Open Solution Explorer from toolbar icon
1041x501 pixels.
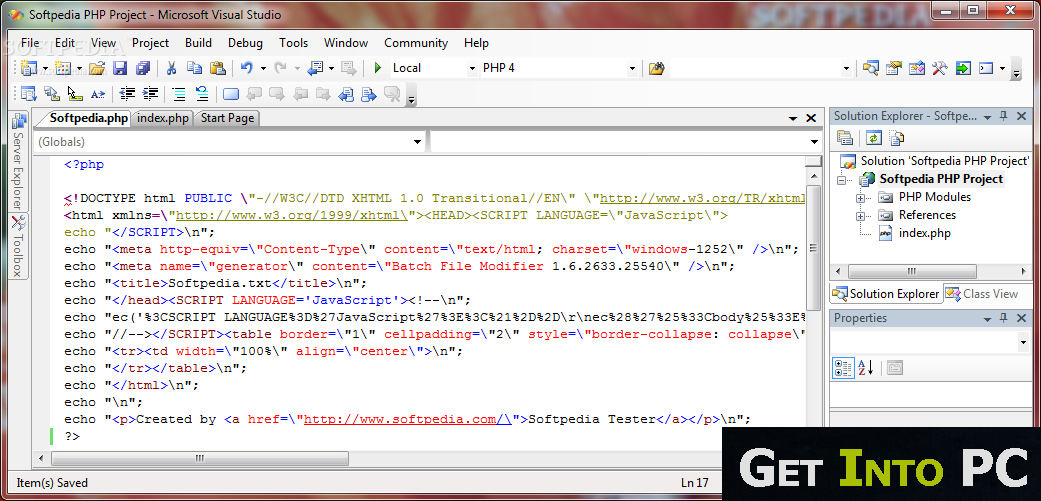pos(870,68)
